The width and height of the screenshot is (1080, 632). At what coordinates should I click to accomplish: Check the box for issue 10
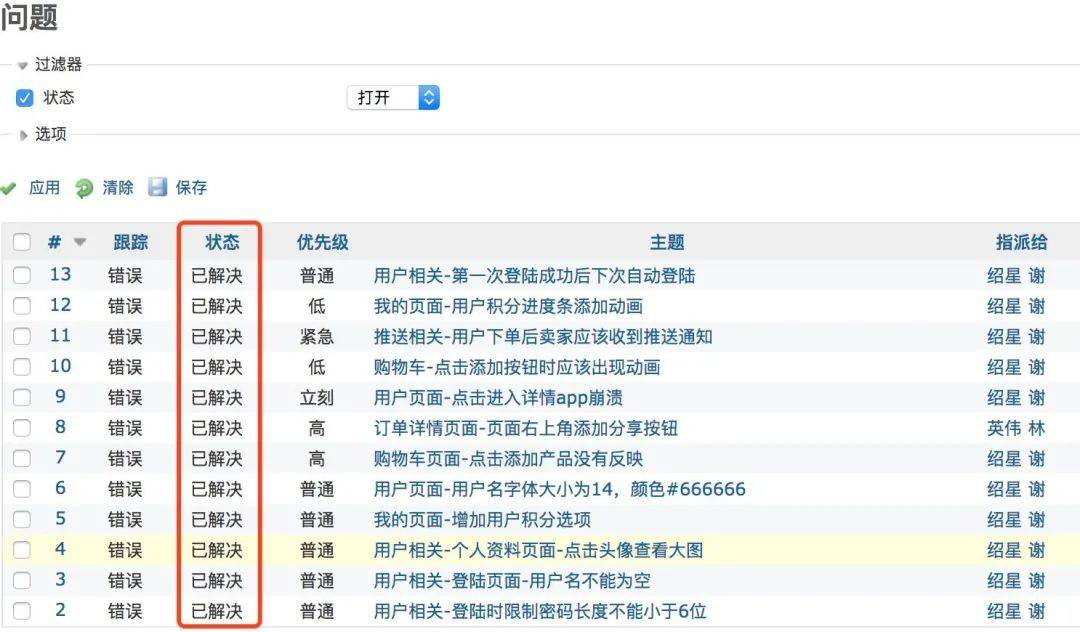[x=22, y=366]
